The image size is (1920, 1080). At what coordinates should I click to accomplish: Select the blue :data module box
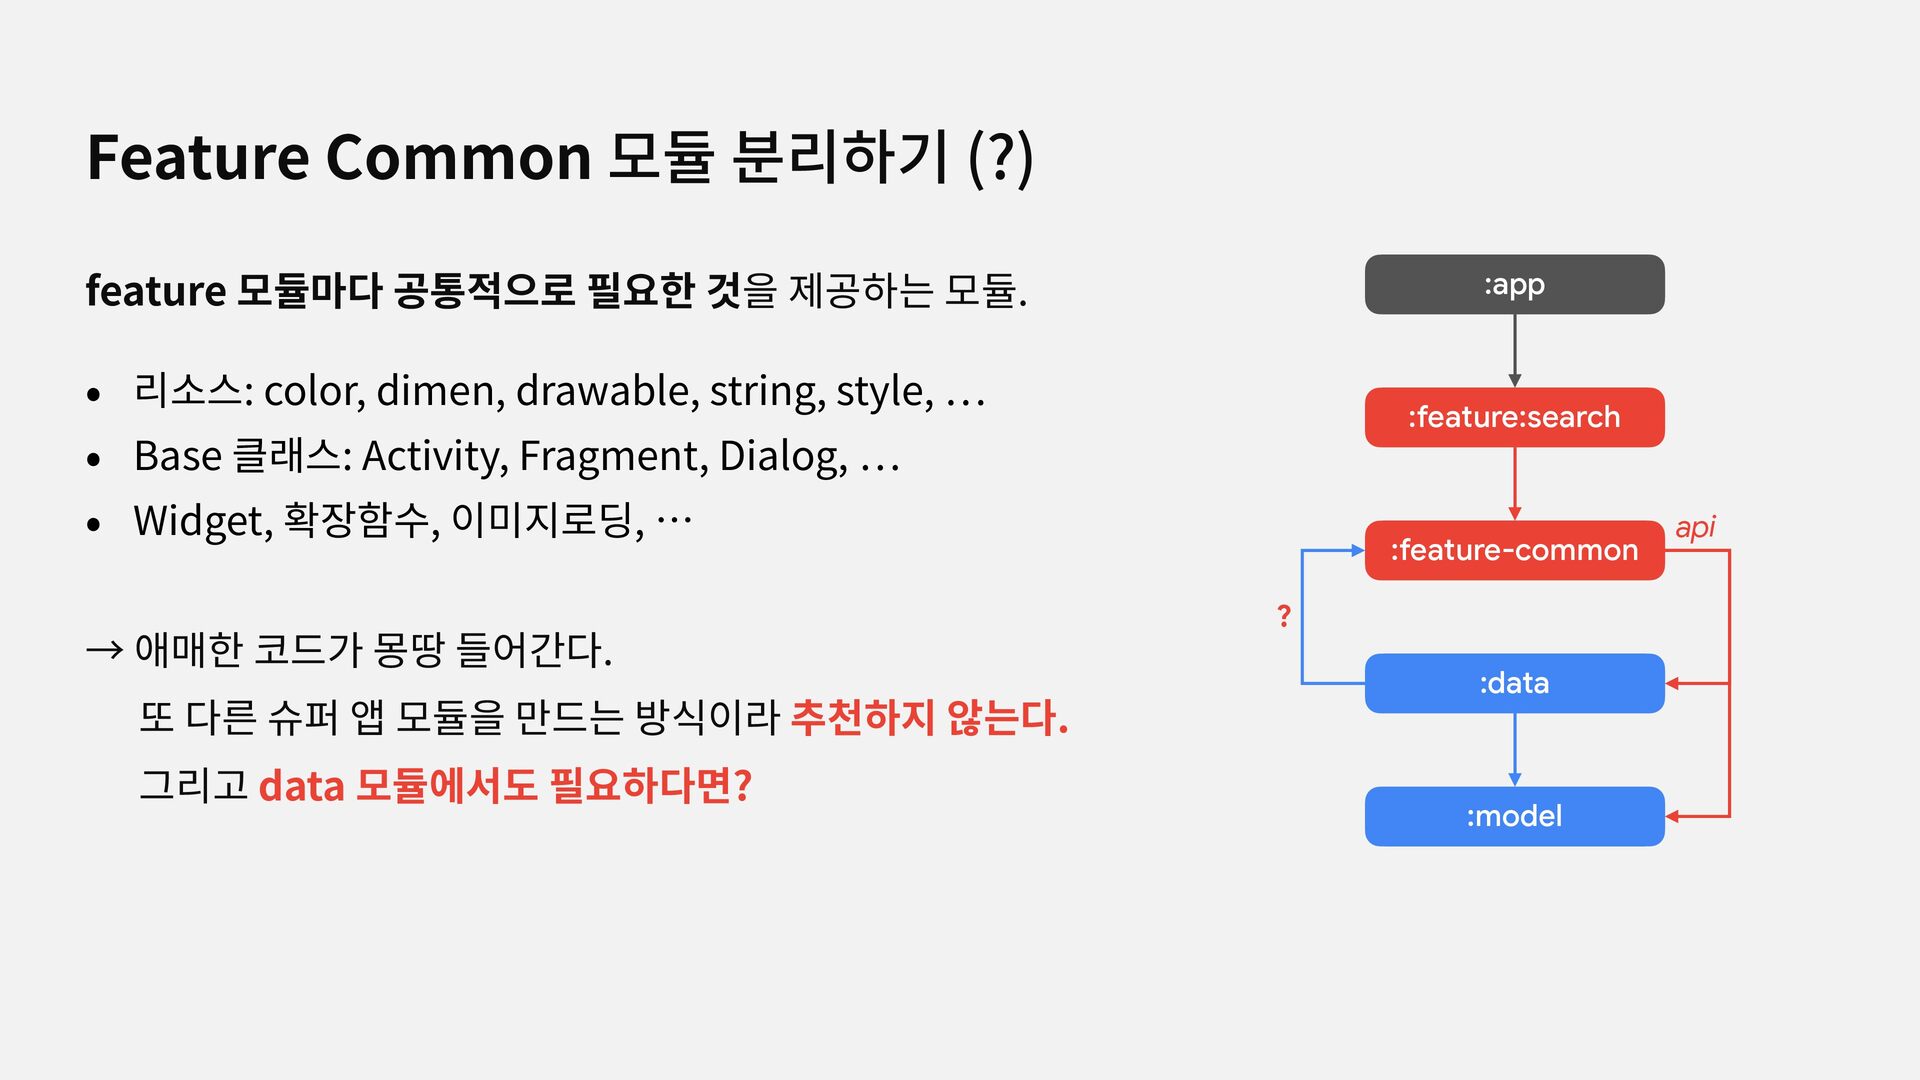(1514, 683)
